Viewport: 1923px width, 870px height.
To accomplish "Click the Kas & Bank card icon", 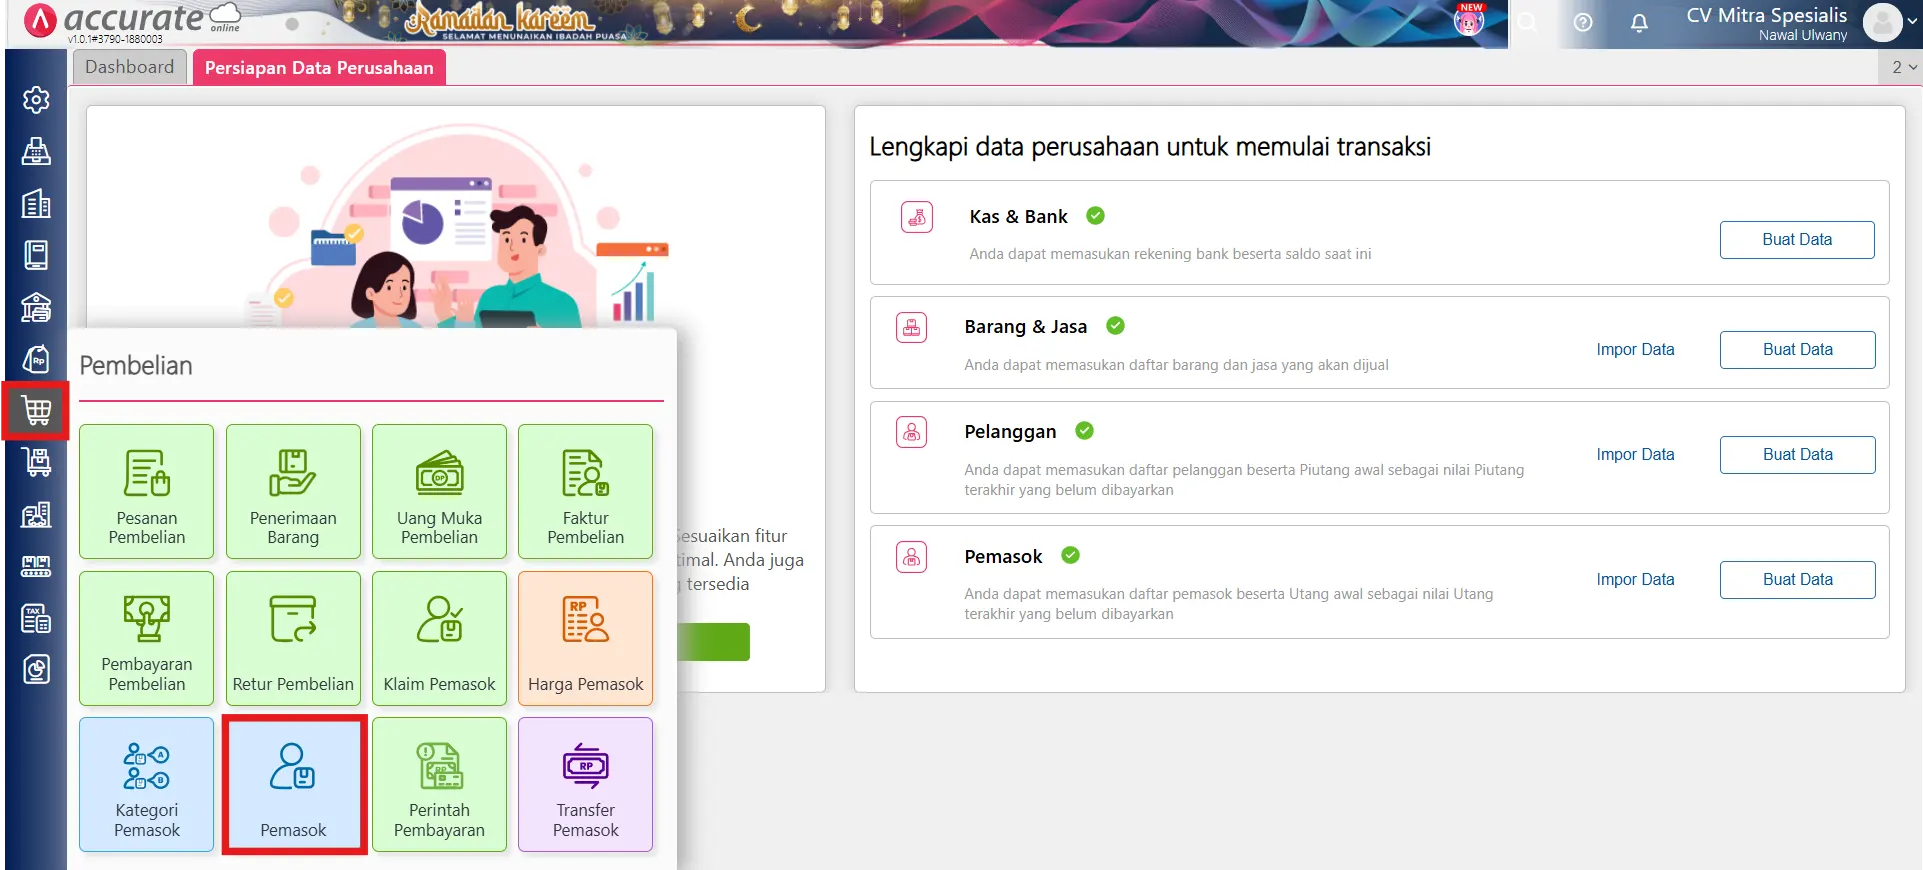I will click(917, 217).
